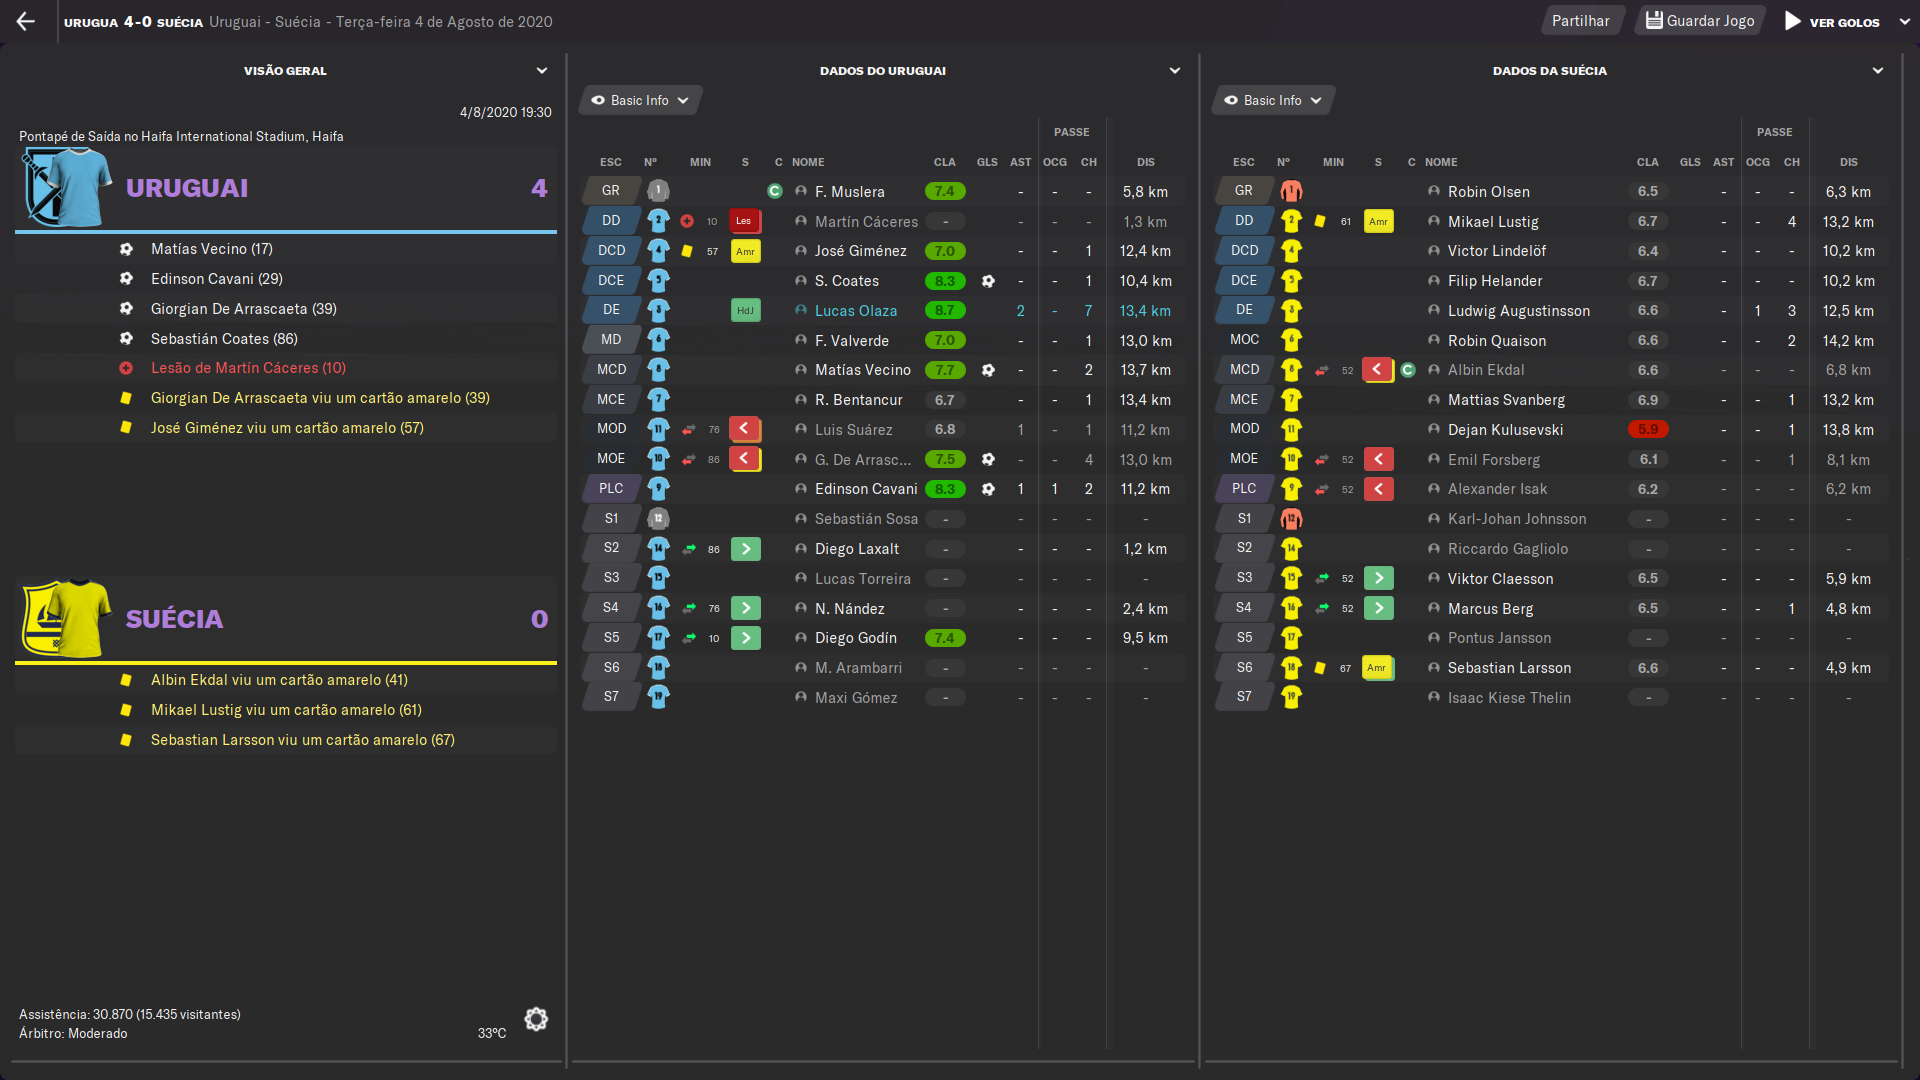Expand Visão Geral panel selector
This screenshot has height=1080, width=1920.
542,71
